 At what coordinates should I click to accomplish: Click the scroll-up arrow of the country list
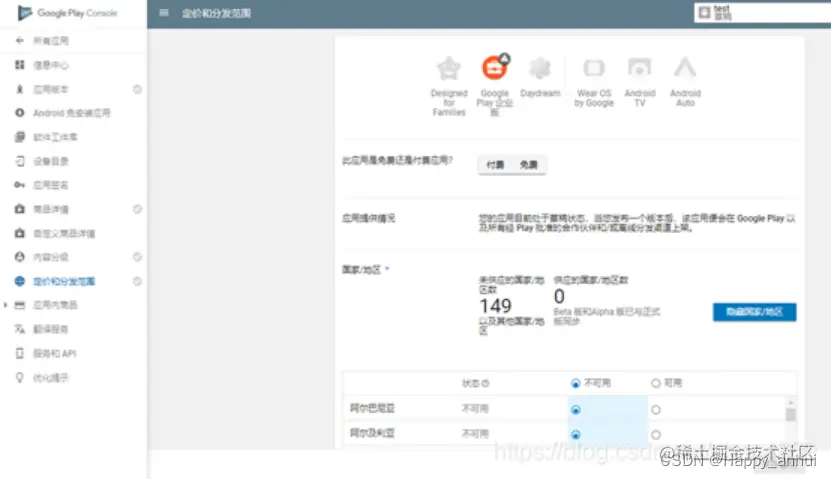791,403
